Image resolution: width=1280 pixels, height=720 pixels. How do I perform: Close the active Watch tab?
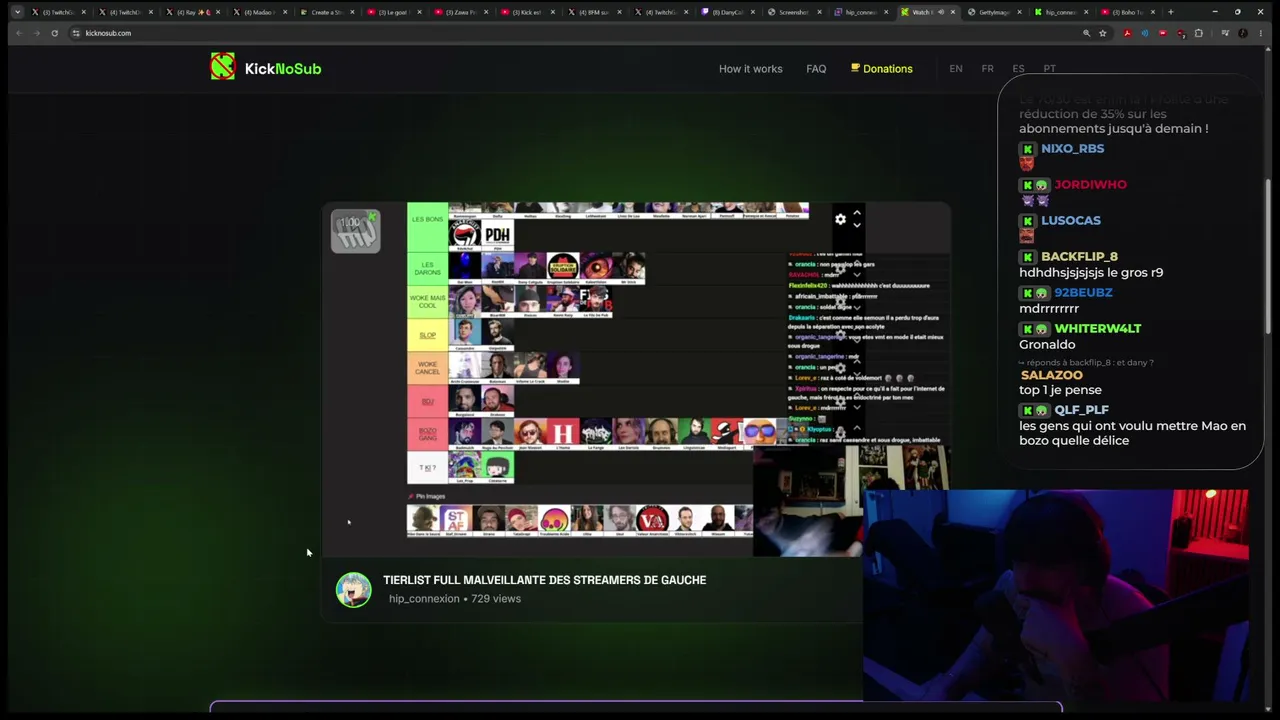click(x=954, y=12)
